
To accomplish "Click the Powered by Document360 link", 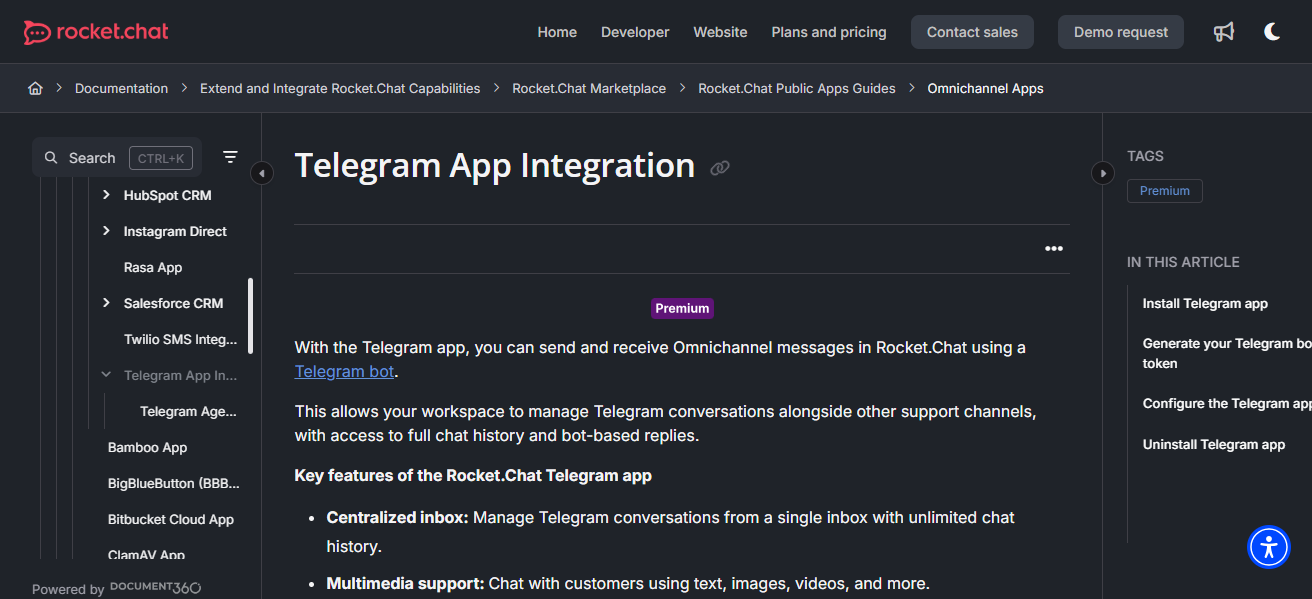I will click(x=117, y=588).
